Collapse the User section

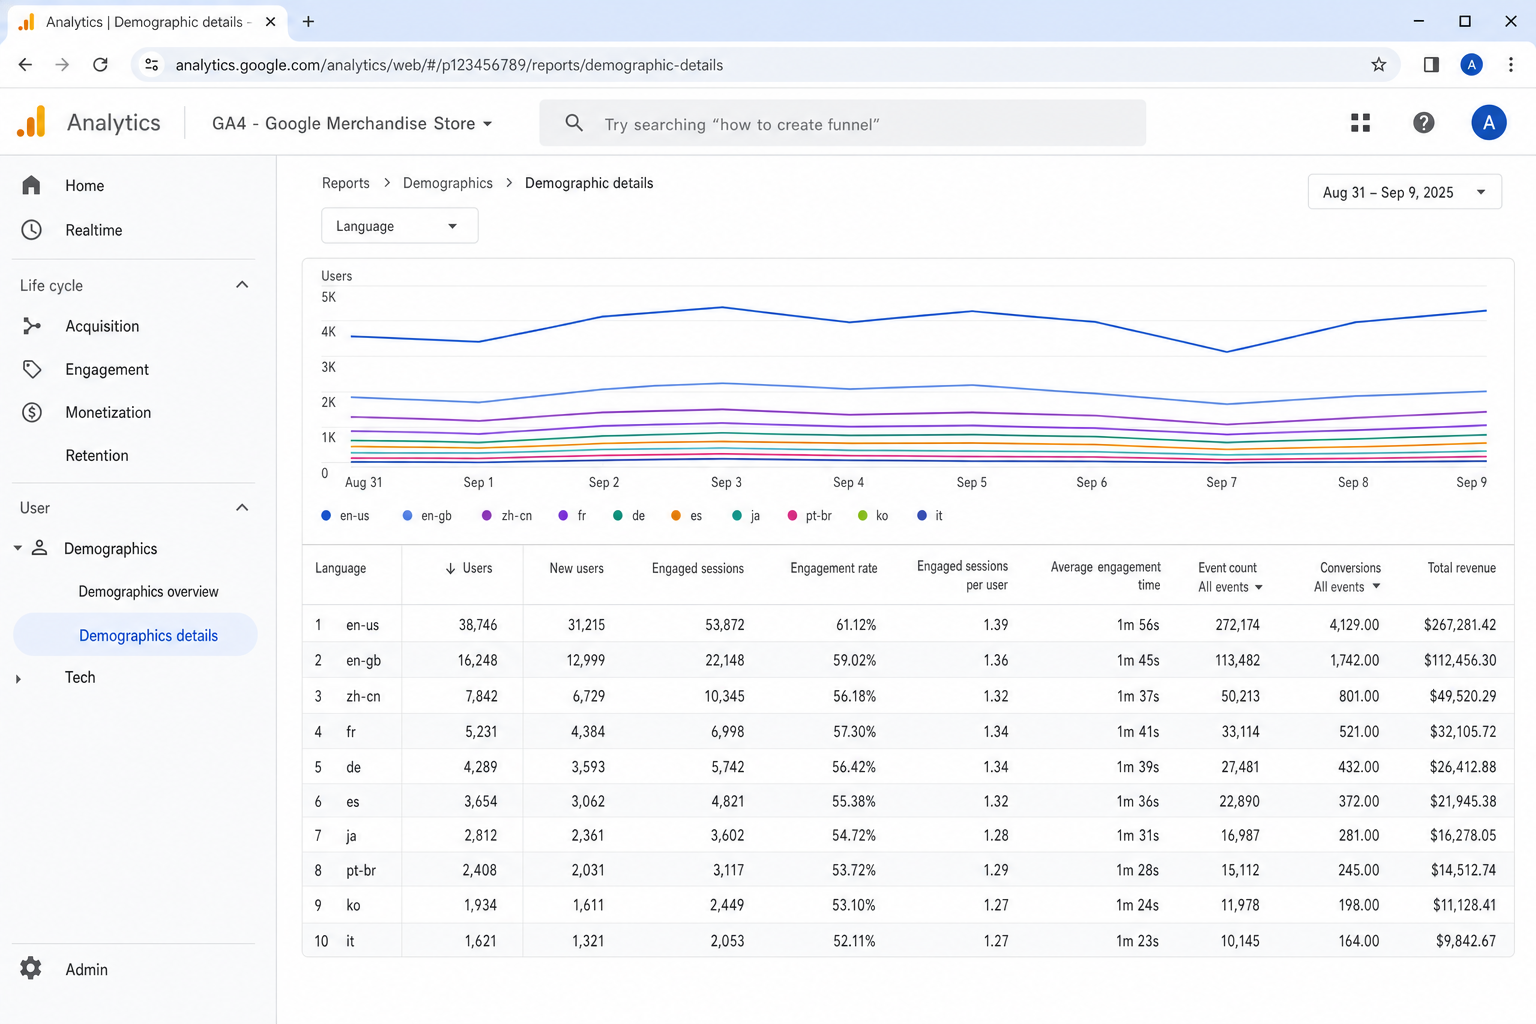coord(242,508)
